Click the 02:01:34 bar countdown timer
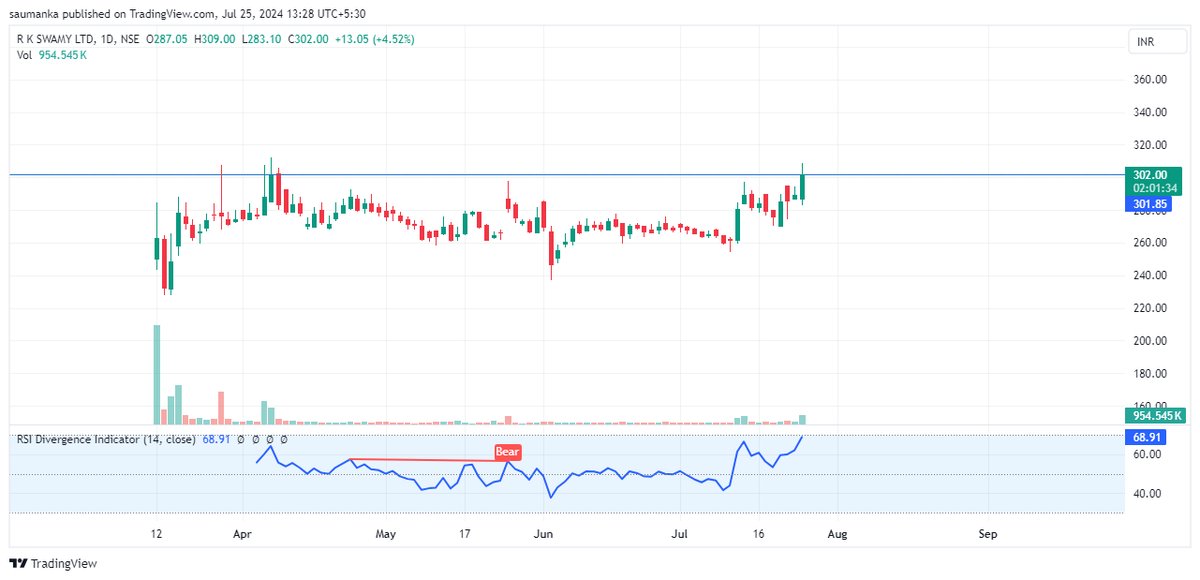Image resolution: width=1200 pixels, height=580 pixels. pos(1155,188)
